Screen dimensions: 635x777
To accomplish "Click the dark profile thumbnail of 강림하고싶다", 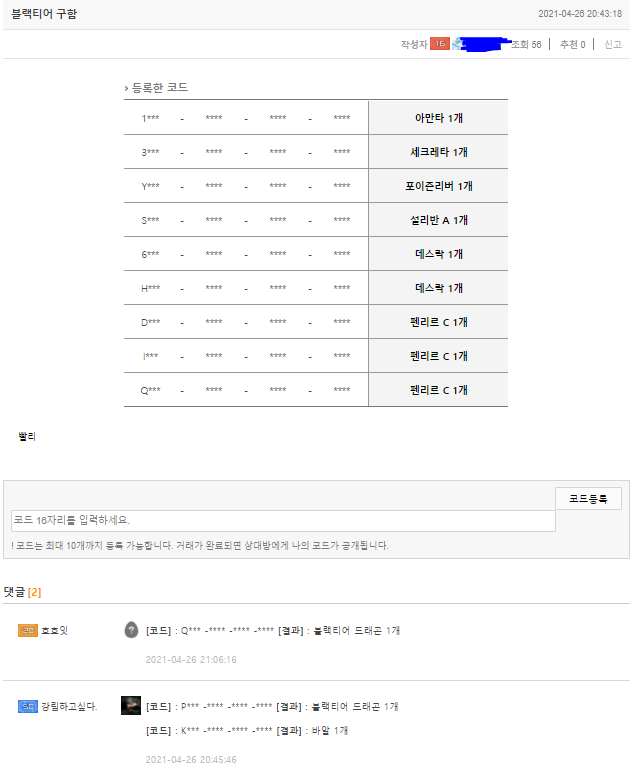I will point(131,705).
